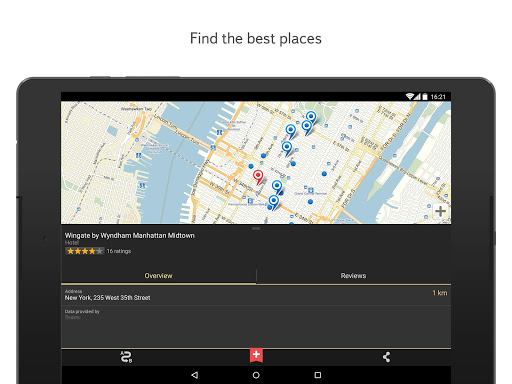Select the topmost blue map pin

(311, 118)
